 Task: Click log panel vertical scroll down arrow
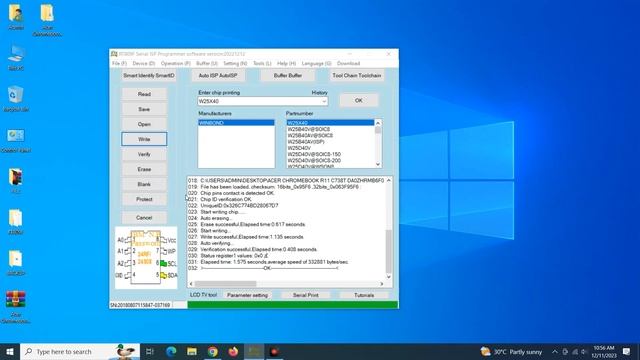[x=389, y=277]
